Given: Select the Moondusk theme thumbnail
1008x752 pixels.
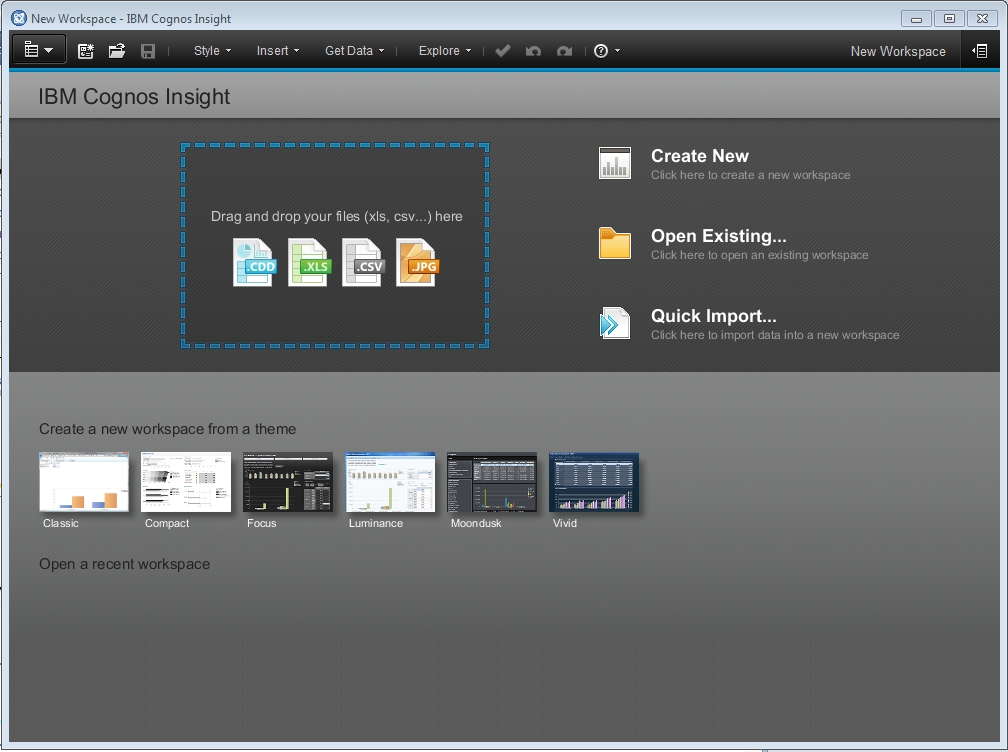Looking at the screenshot, I should tap(492, 482).
